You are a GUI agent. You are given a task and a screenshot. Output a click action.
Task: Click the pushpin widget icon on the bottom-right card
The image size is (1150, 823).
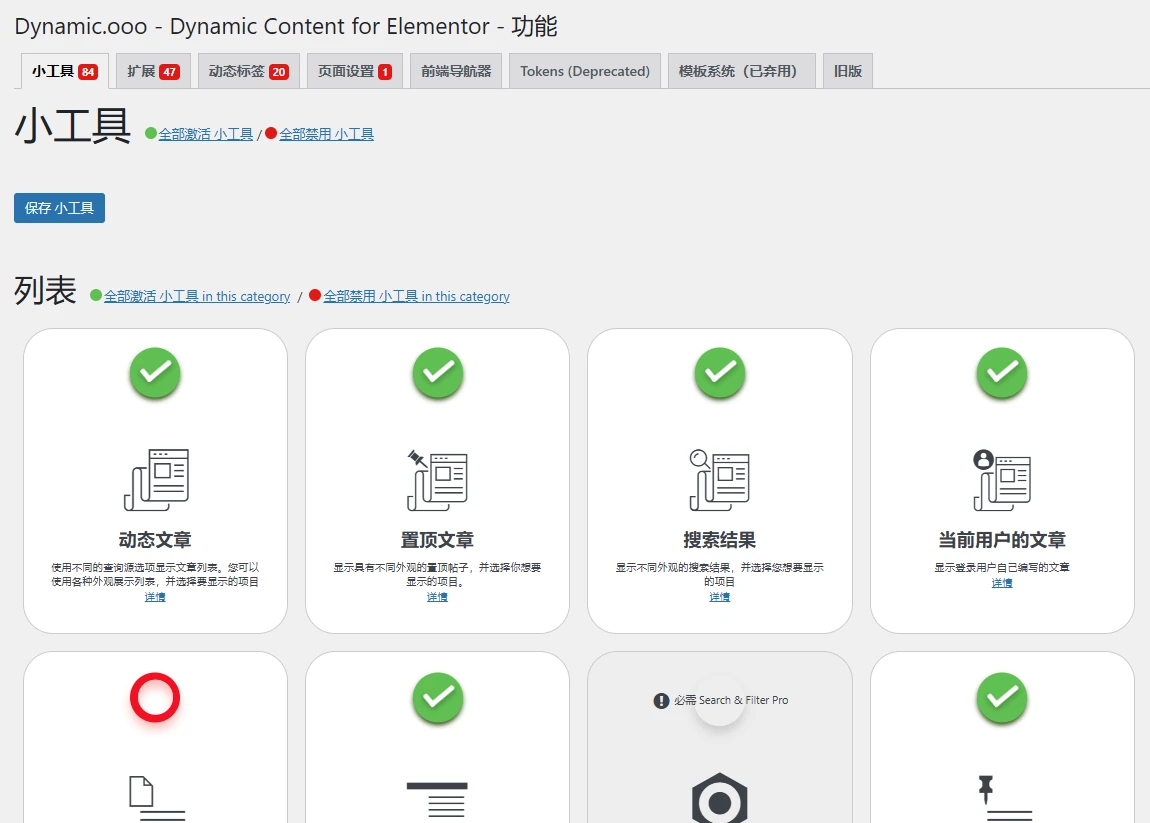click(1001, 800)
